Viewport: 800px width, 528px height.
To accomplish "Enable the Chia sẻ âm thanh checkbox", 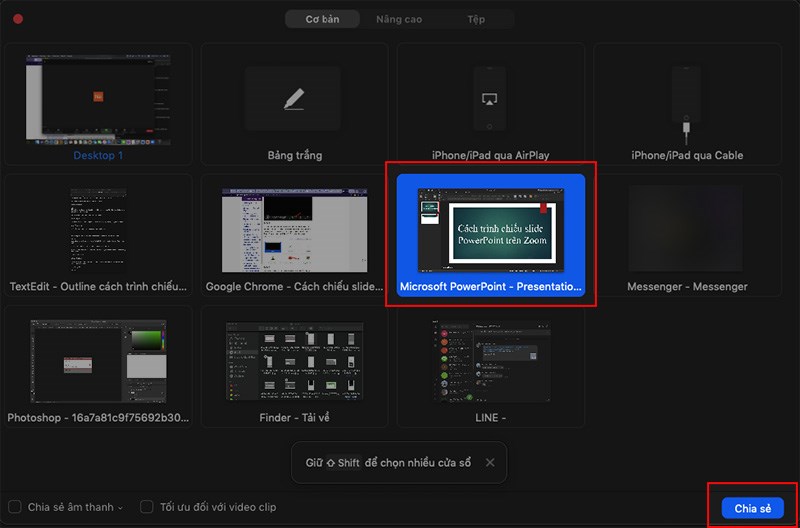I will click(x=15, y=507).
